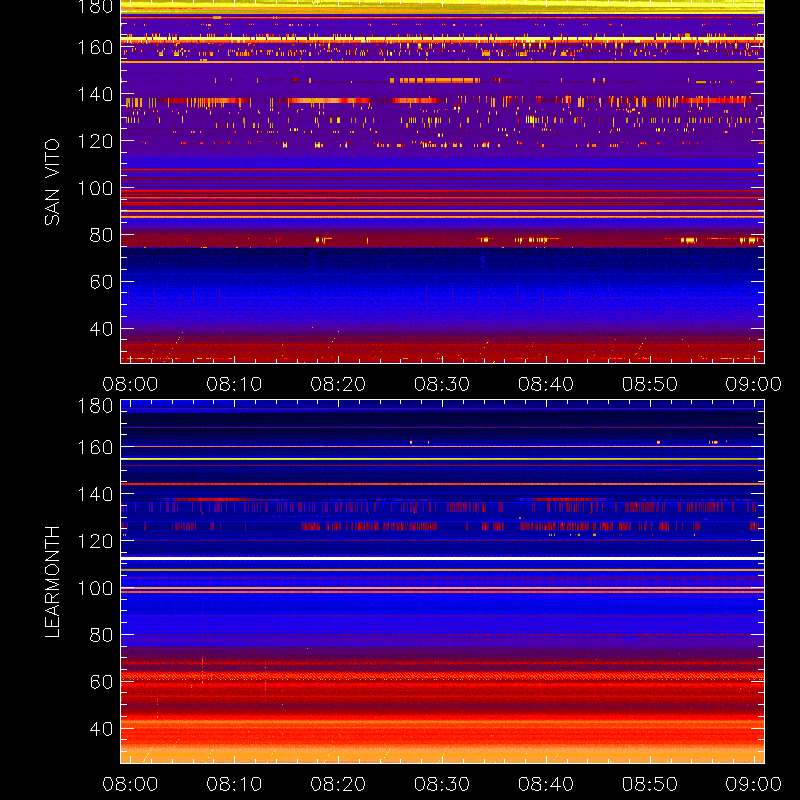The image size is (800, 800).
Task: Choose the 09:00 time label under Learmonth plot
Action: [754, 784]
